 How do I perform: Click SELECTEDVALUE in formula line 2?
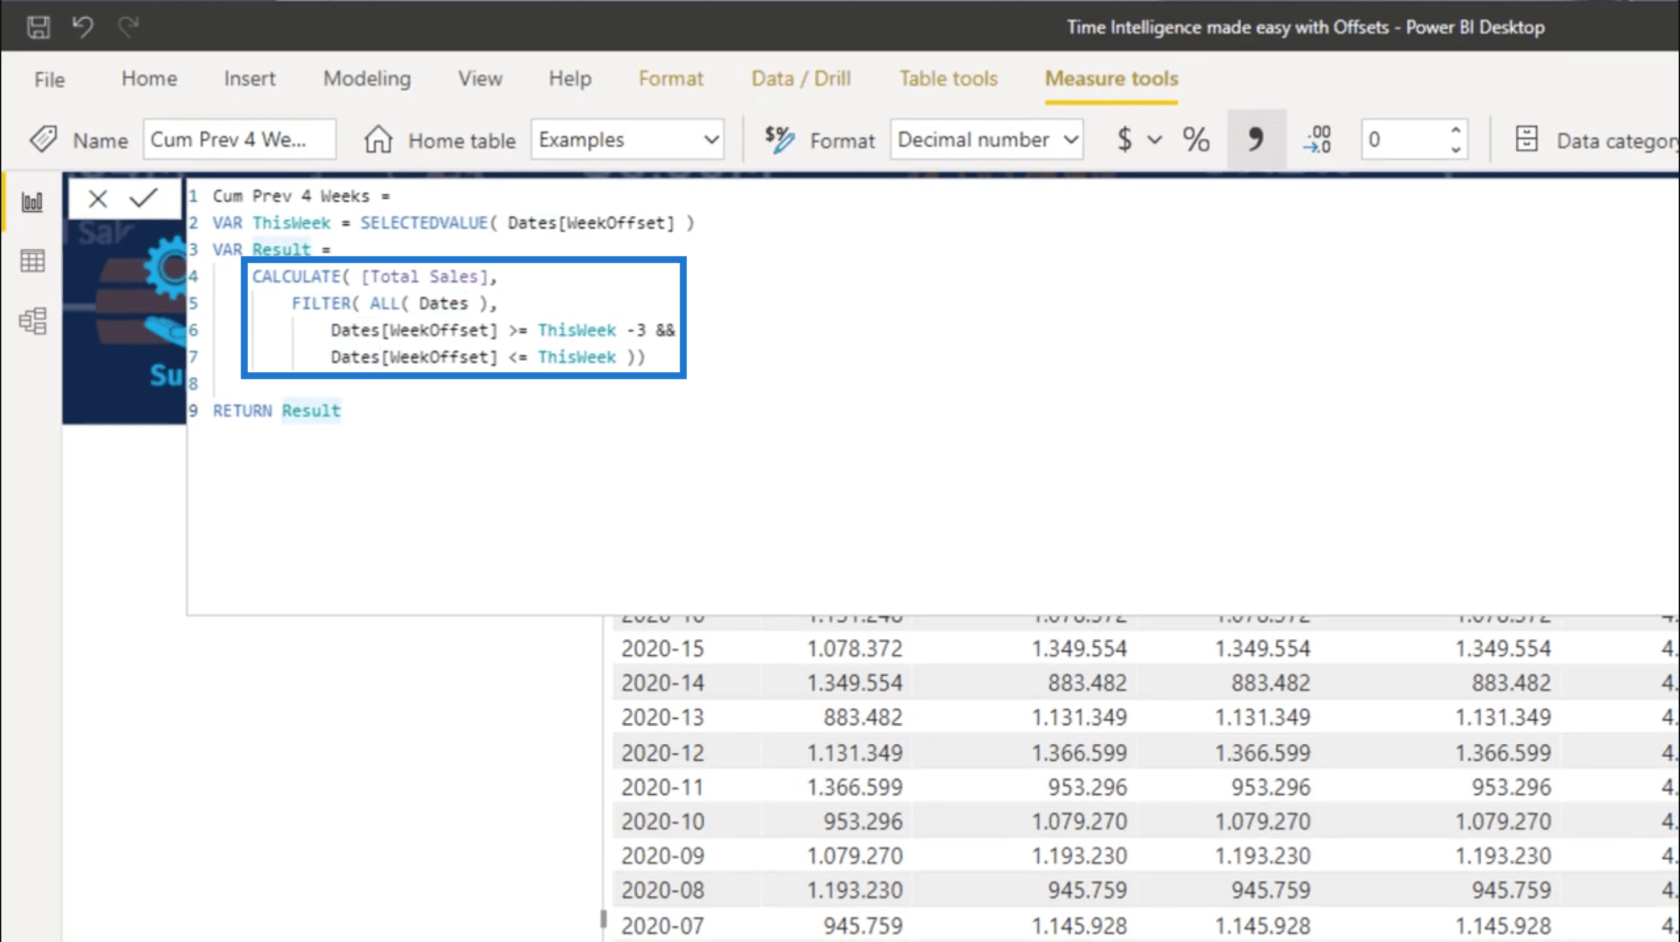pyautogui.click(x=424, y=223)
